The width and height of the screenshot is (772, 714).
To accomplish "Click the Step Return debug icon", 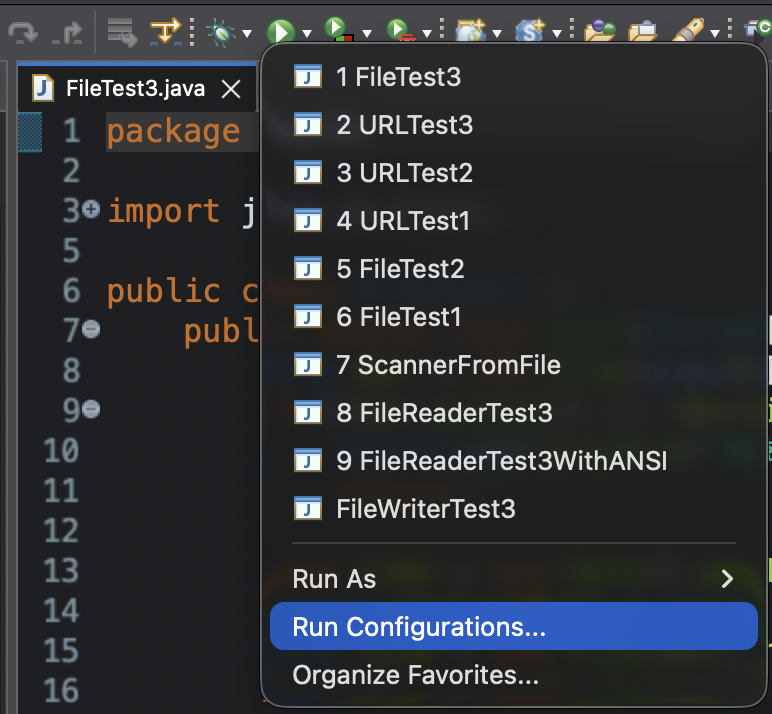I will [67, 32].
